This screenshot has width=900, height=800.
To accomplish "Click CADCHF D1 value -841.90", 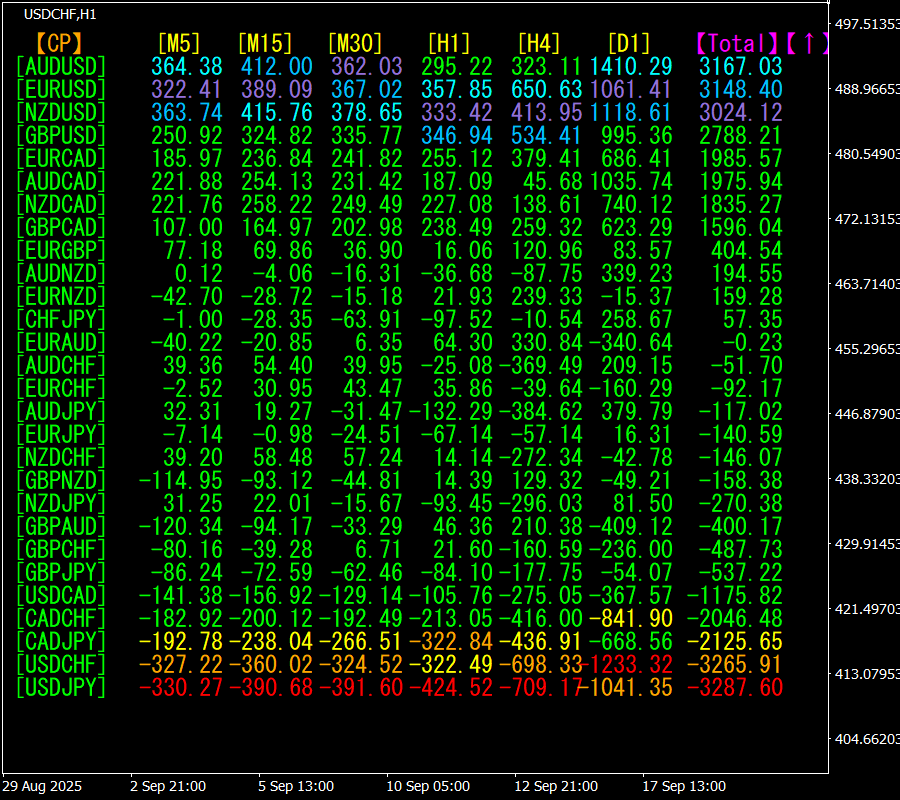I will click(631, 618).
